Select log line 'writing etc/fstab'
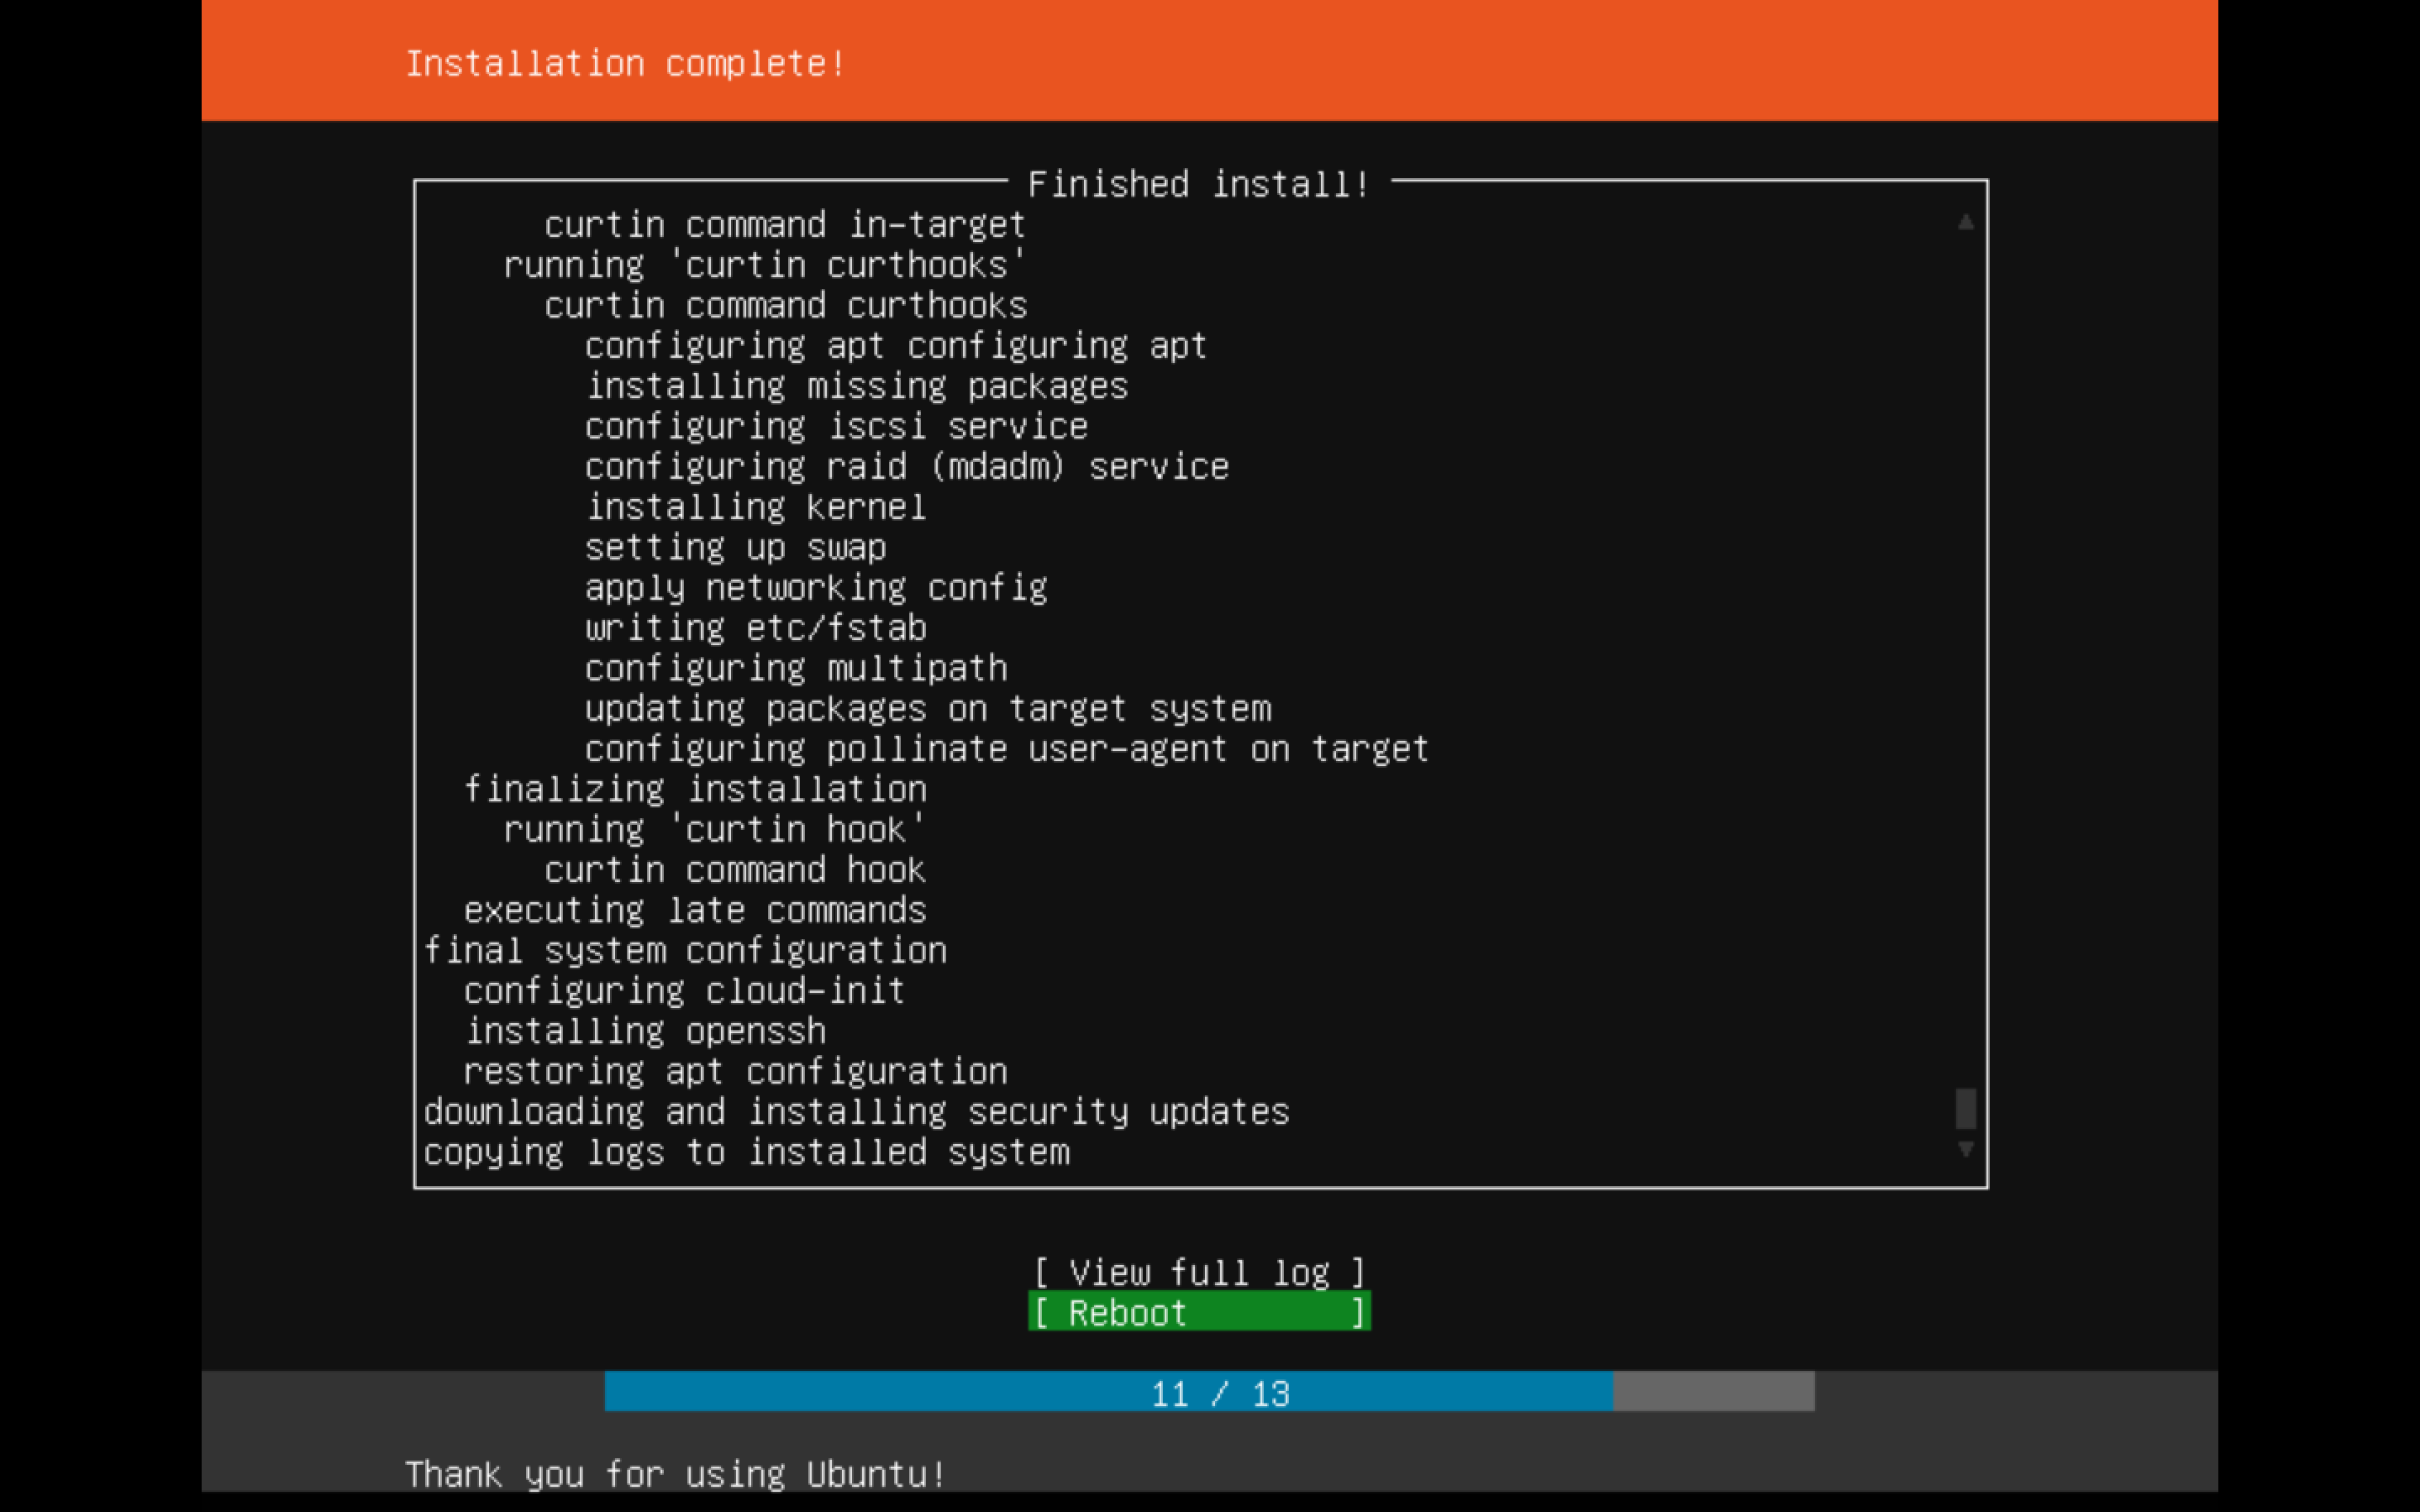 pos(755,628)
